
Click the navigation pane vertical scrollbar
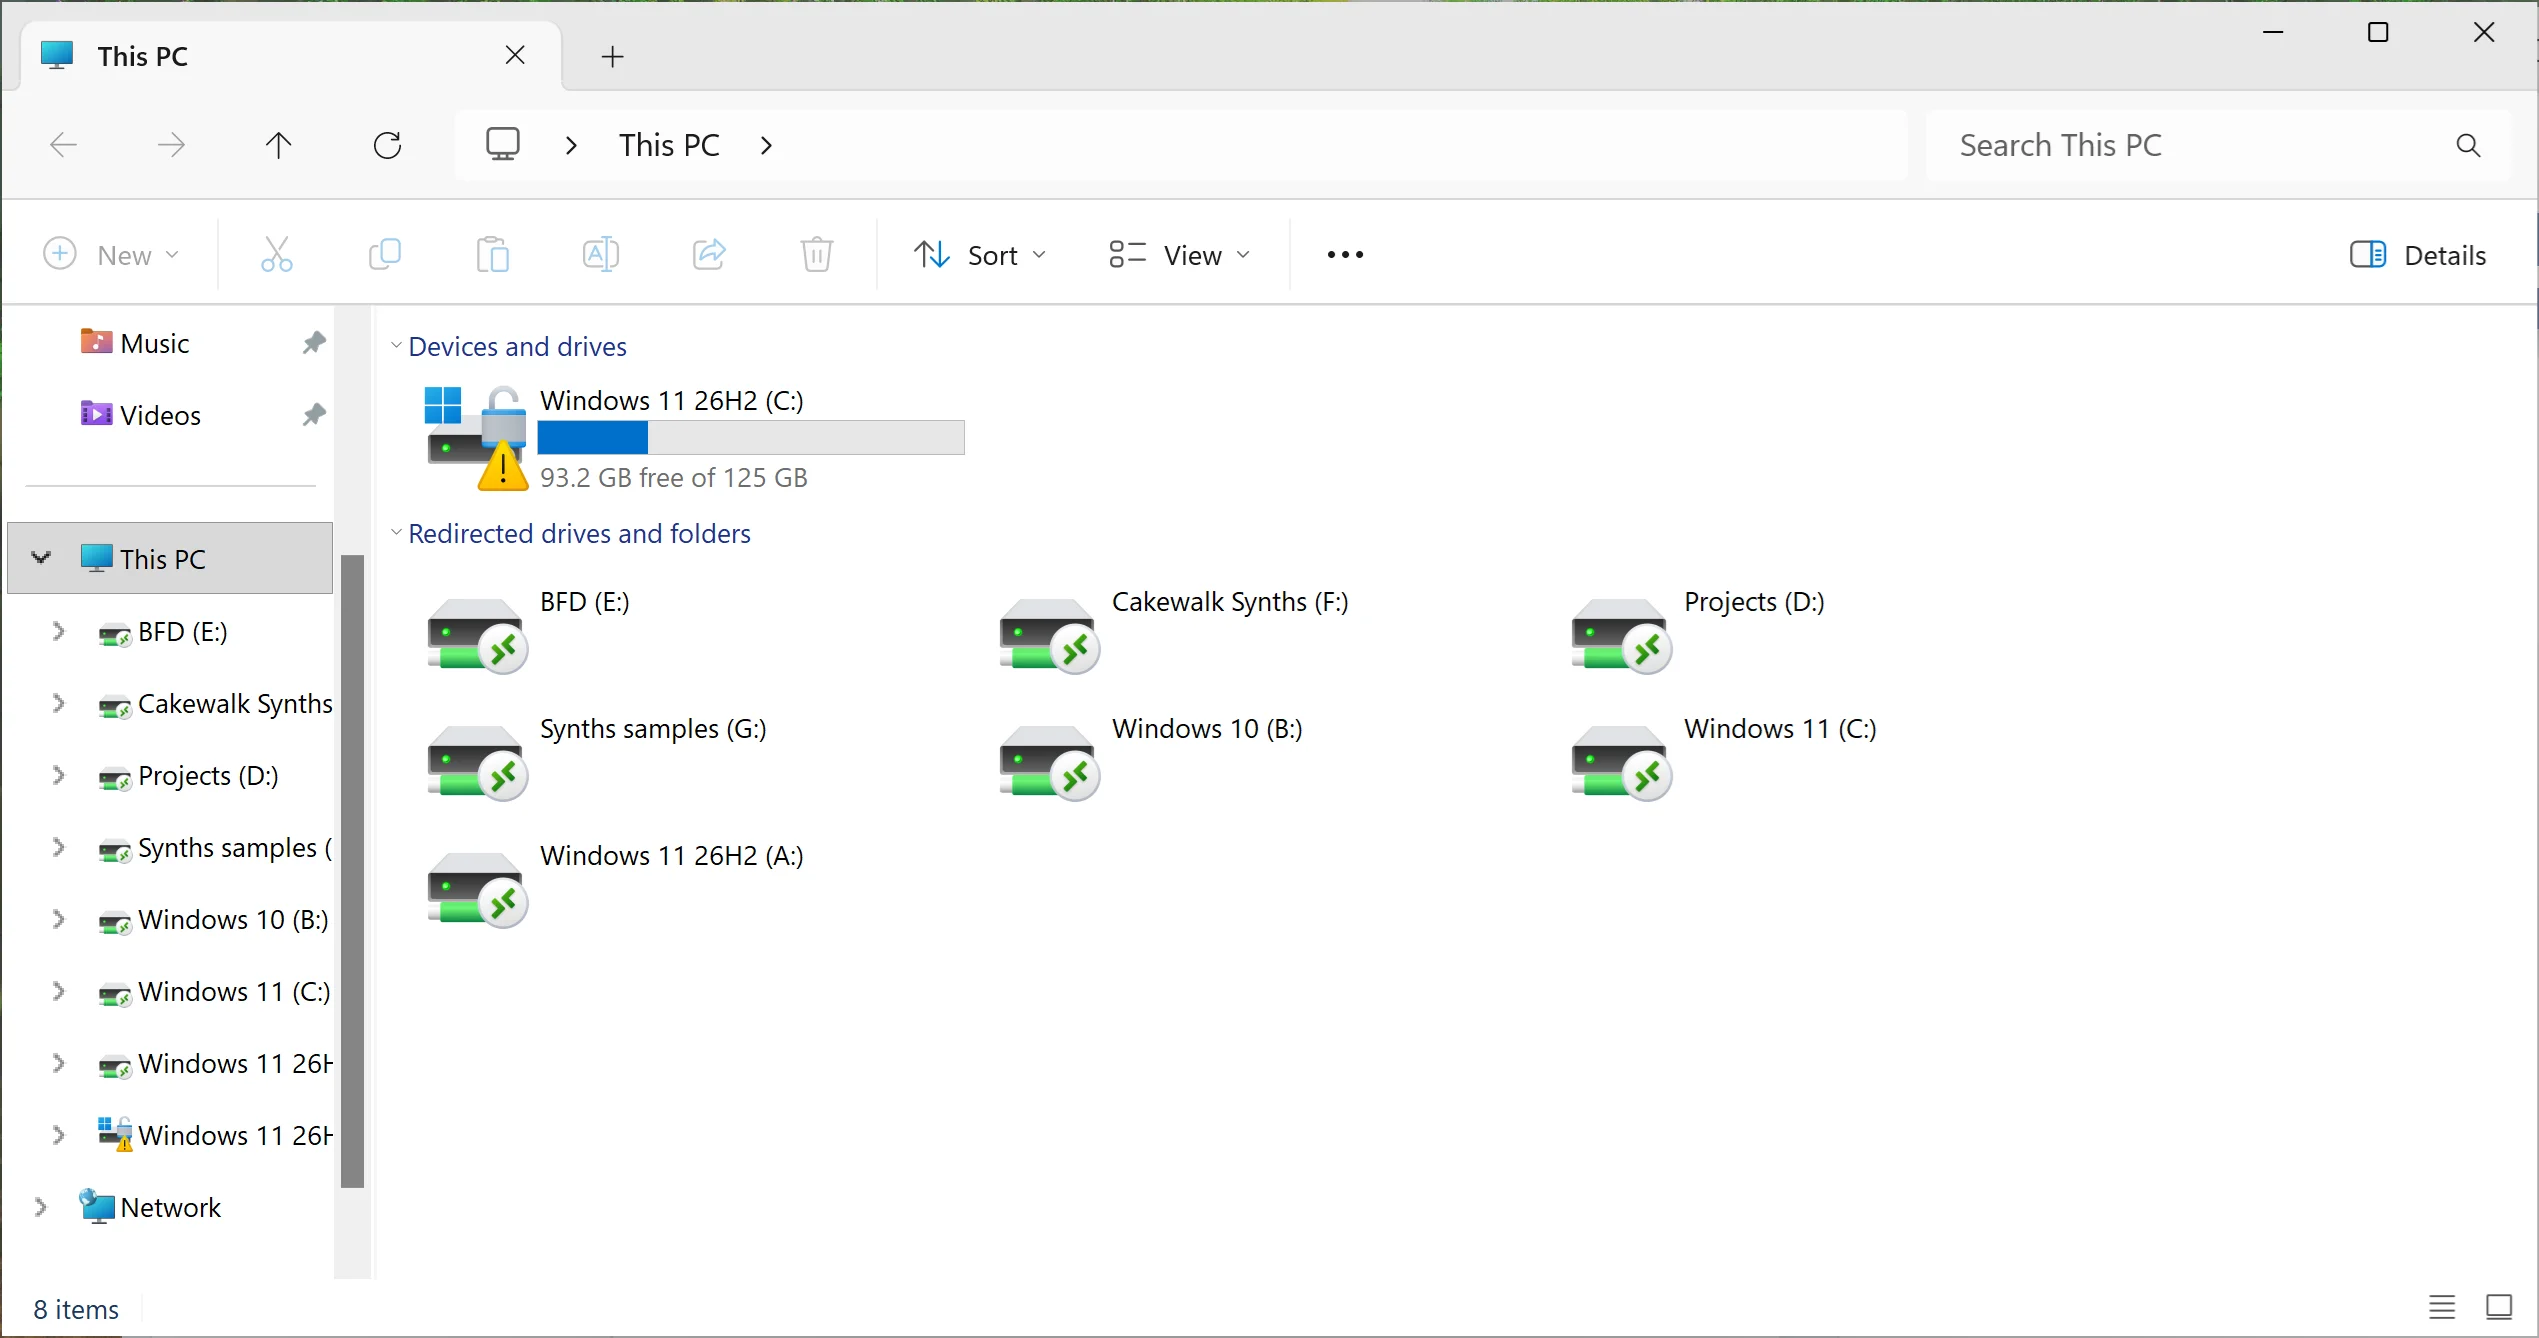click(x=352, y=870)
